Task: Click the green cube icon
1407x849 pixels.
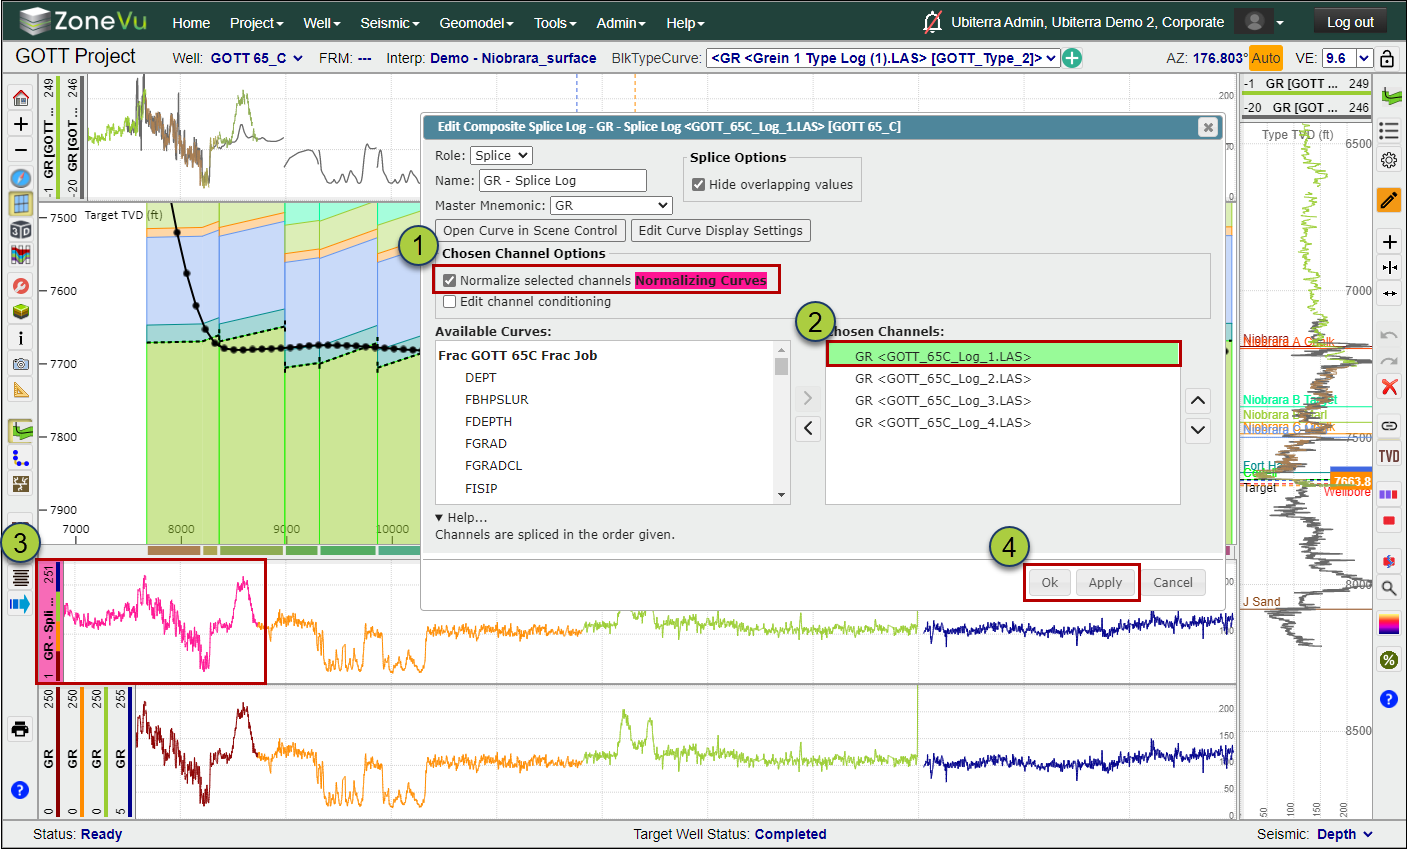Action: tap(20, 311)
